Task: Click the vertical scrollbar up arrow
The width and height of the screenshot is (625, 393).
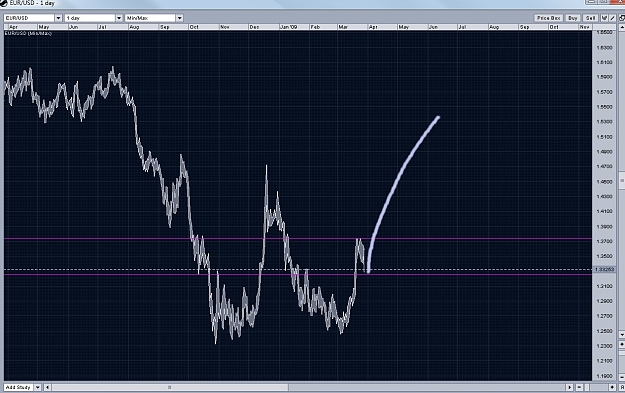Action: (622, 27)
